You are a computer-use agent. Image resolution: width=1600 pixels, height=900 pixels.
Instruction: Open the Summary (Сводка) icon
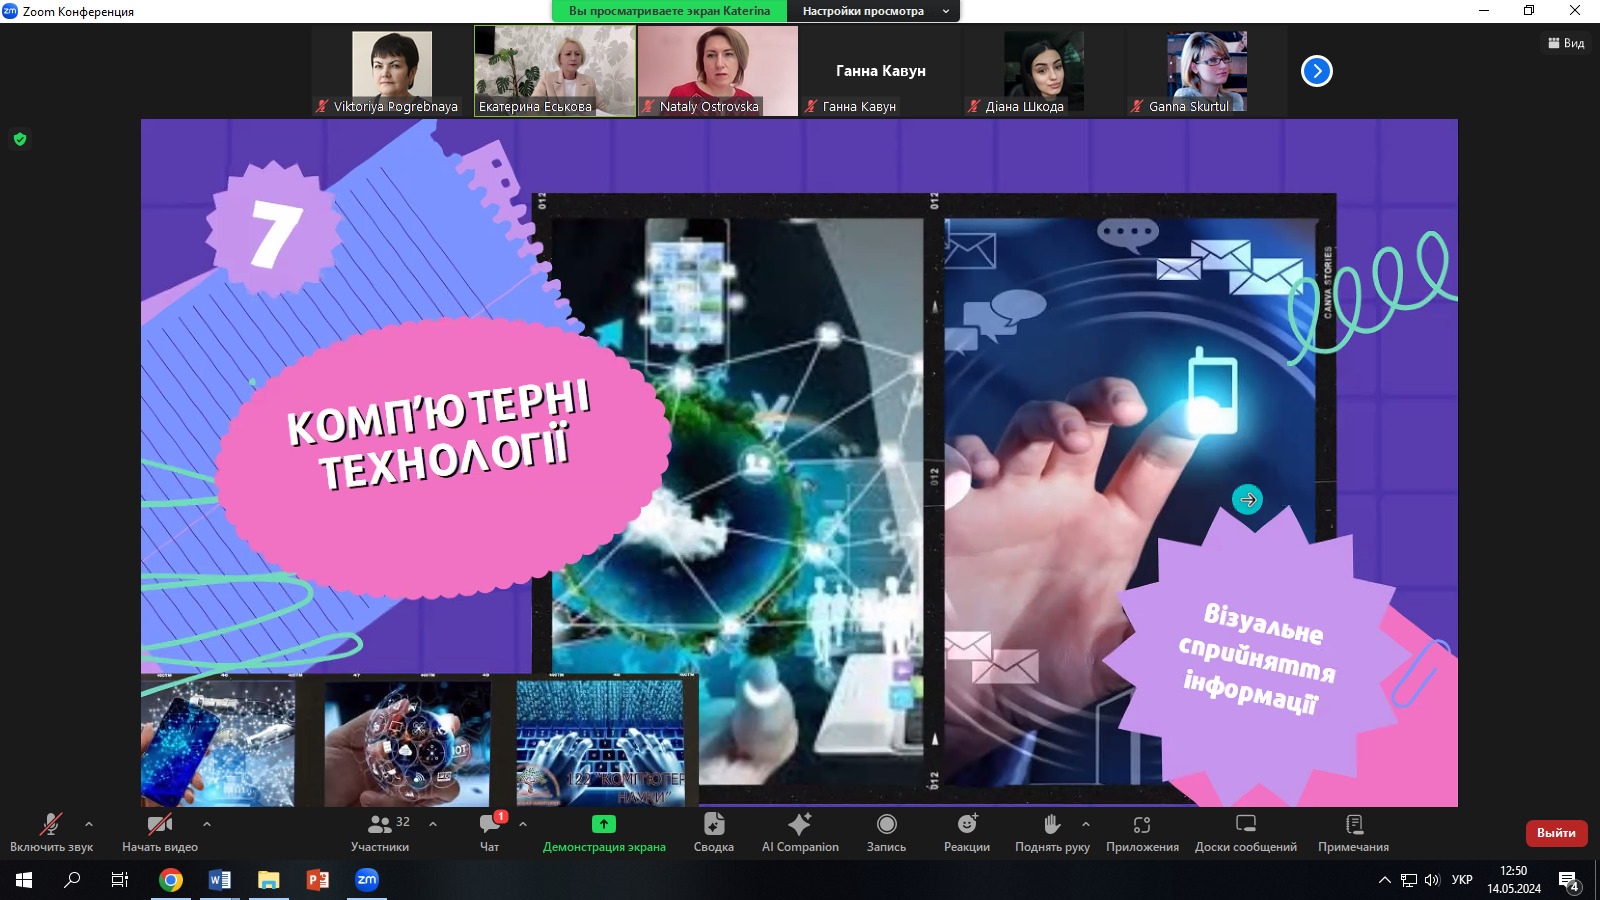point(713,831)
